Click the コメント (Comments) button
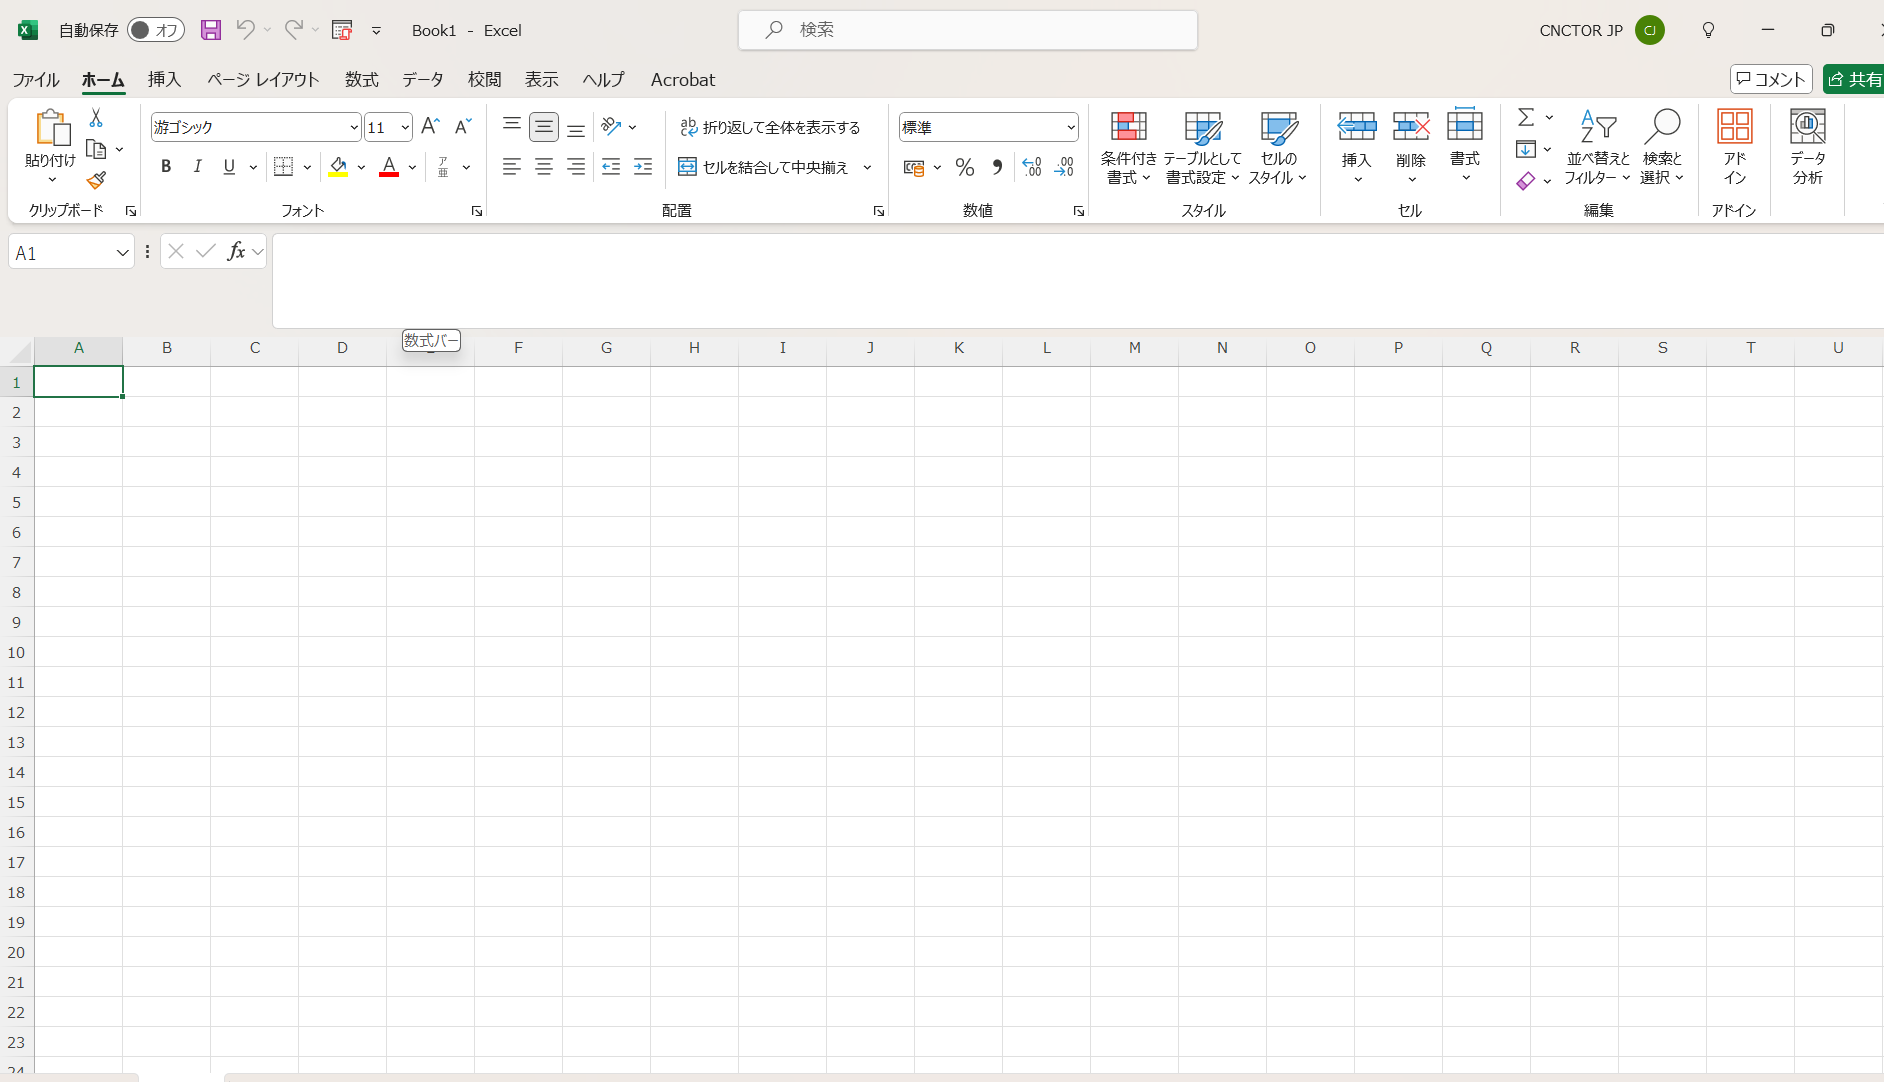 point(1770,78)
